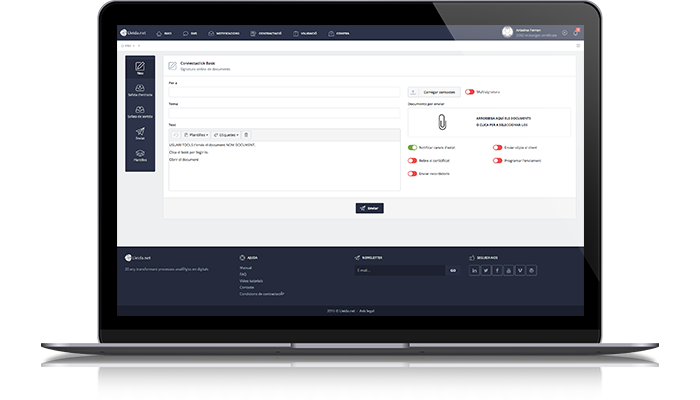Expand the Etiquetes dropdown in editor toolbar

226,134
